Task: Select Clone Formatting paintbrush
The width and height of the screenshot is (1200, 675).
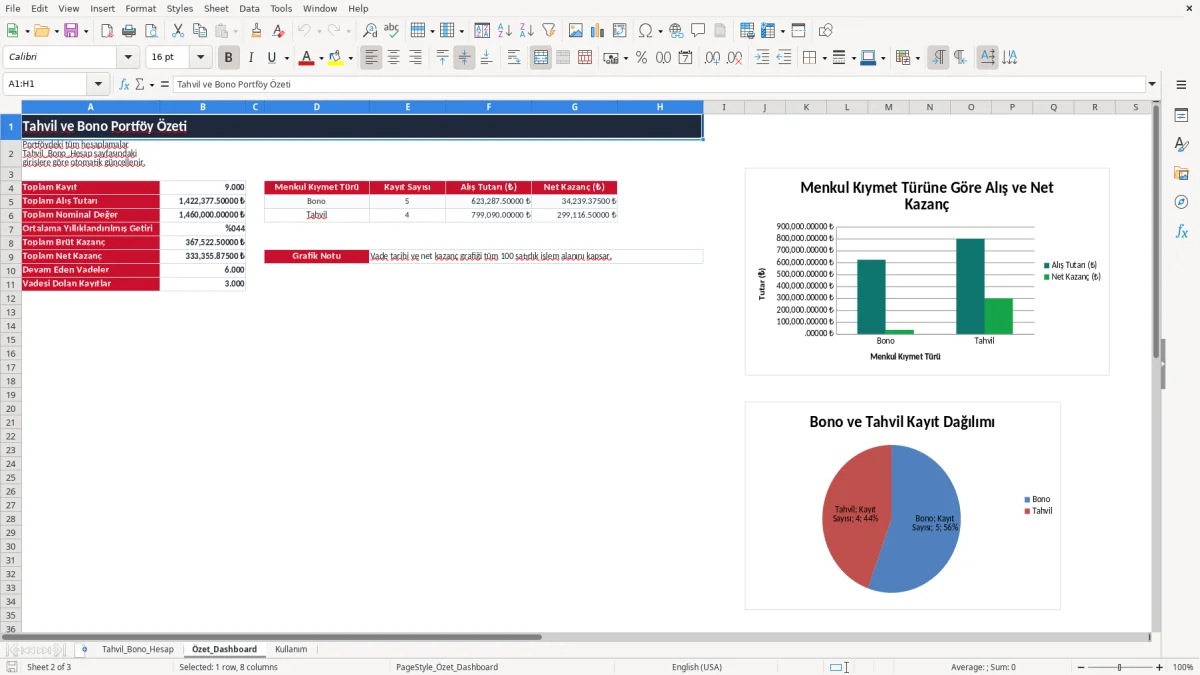Action: (256, 31)
